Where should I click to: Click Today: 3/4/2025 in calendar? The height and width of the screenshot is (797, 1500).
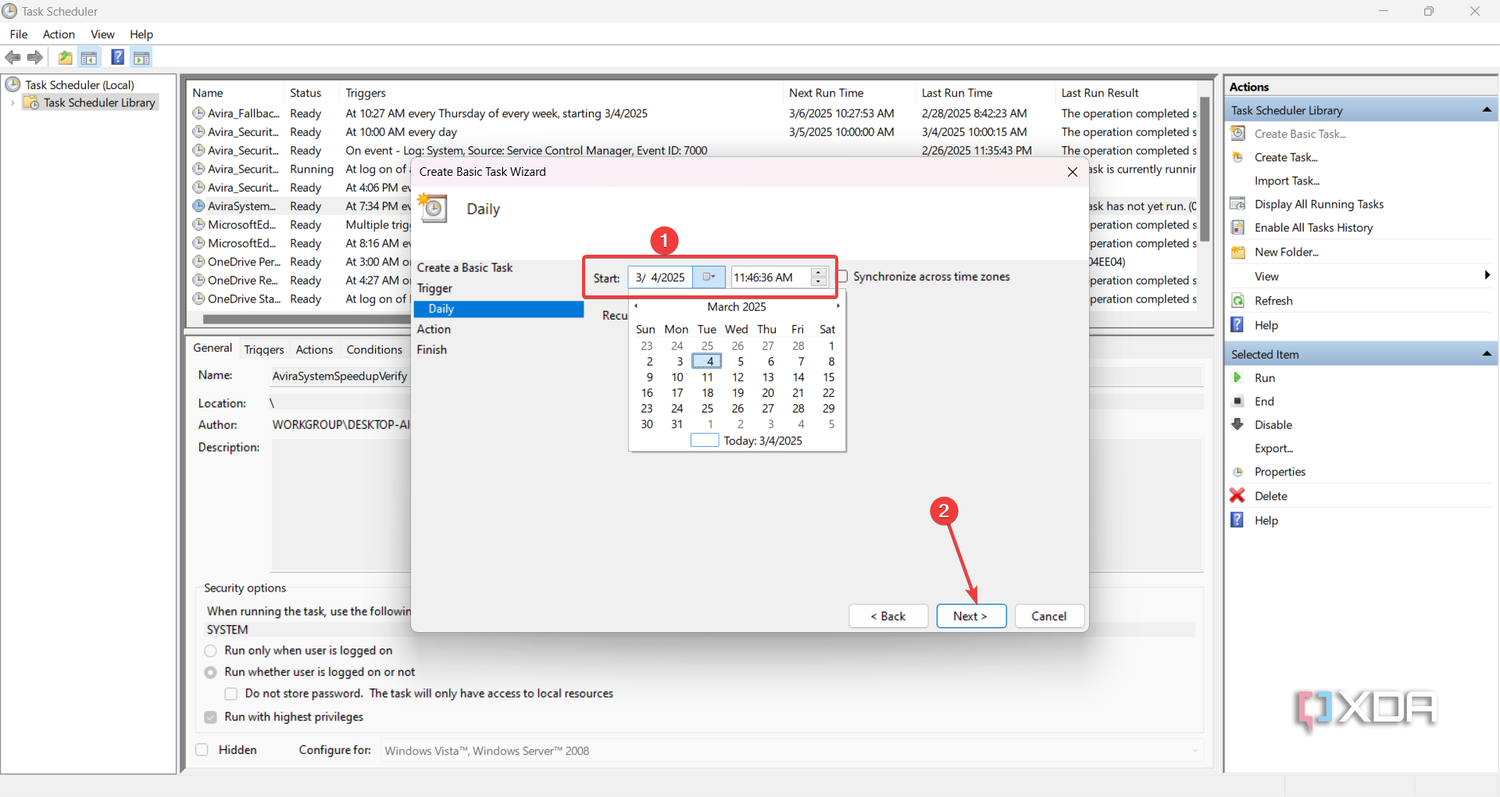coord(763,440)
